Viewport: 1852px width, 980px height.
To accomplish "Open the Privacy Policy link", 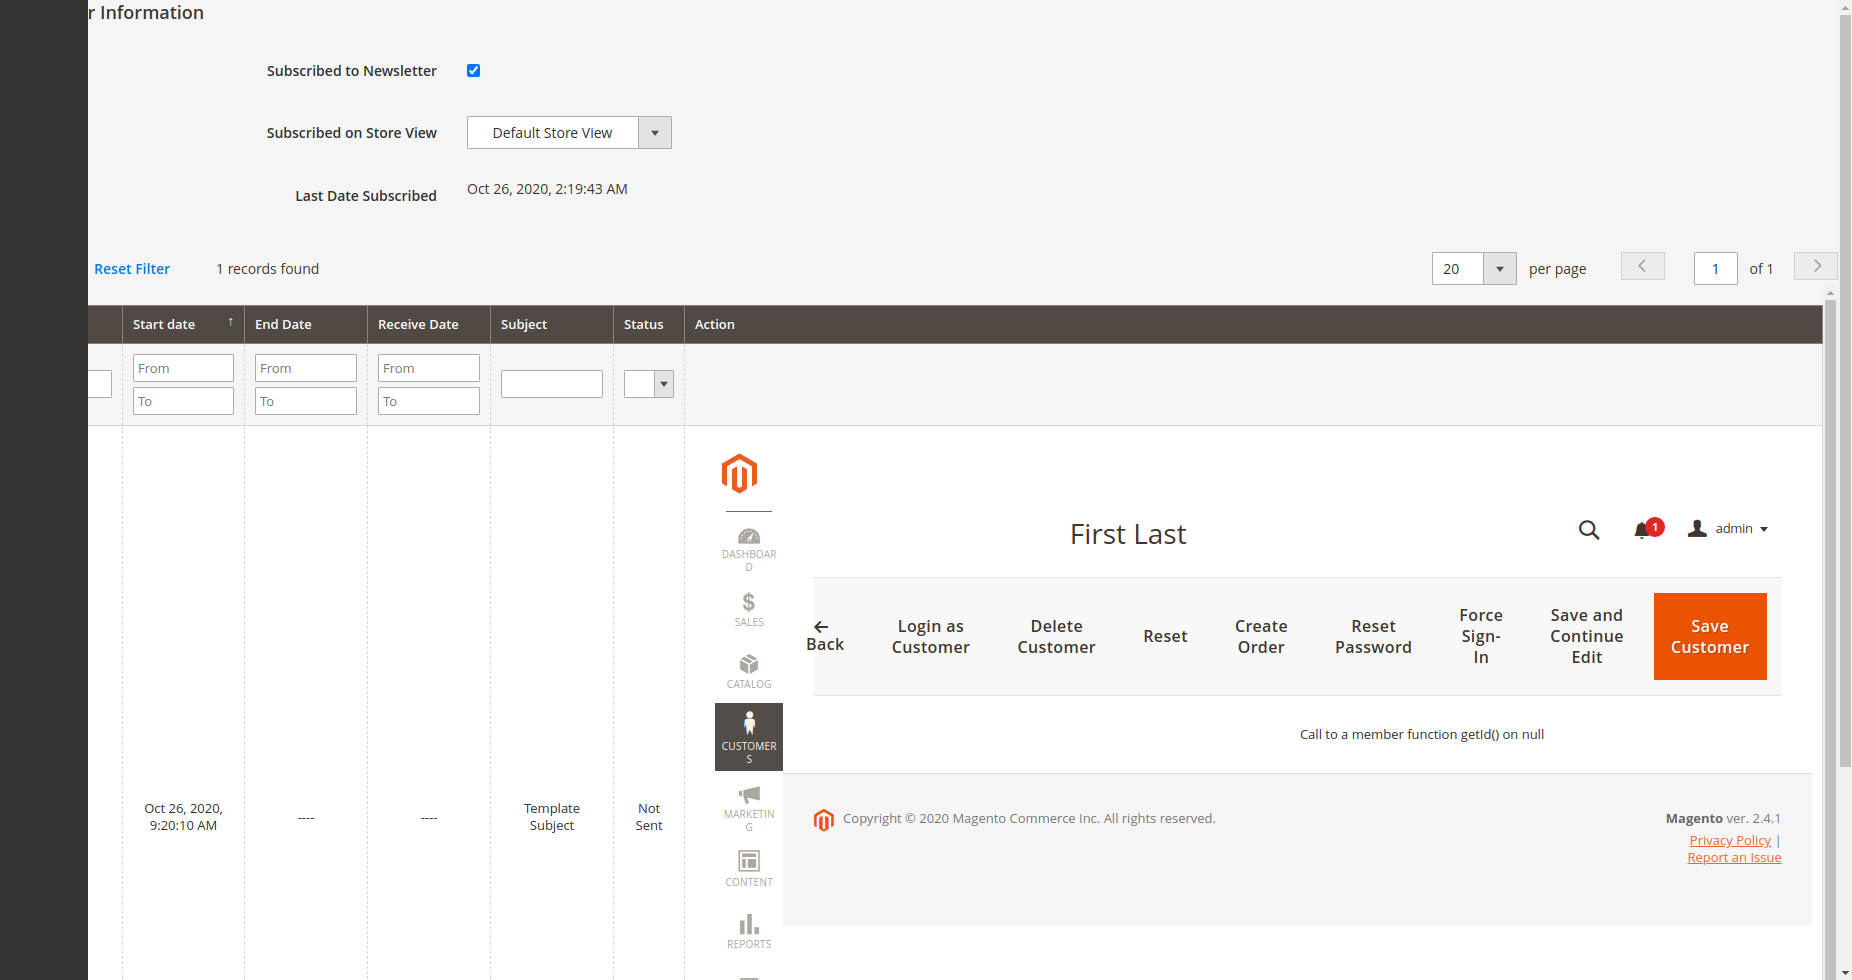I will pyautogui.click(x=1730, y=841).
